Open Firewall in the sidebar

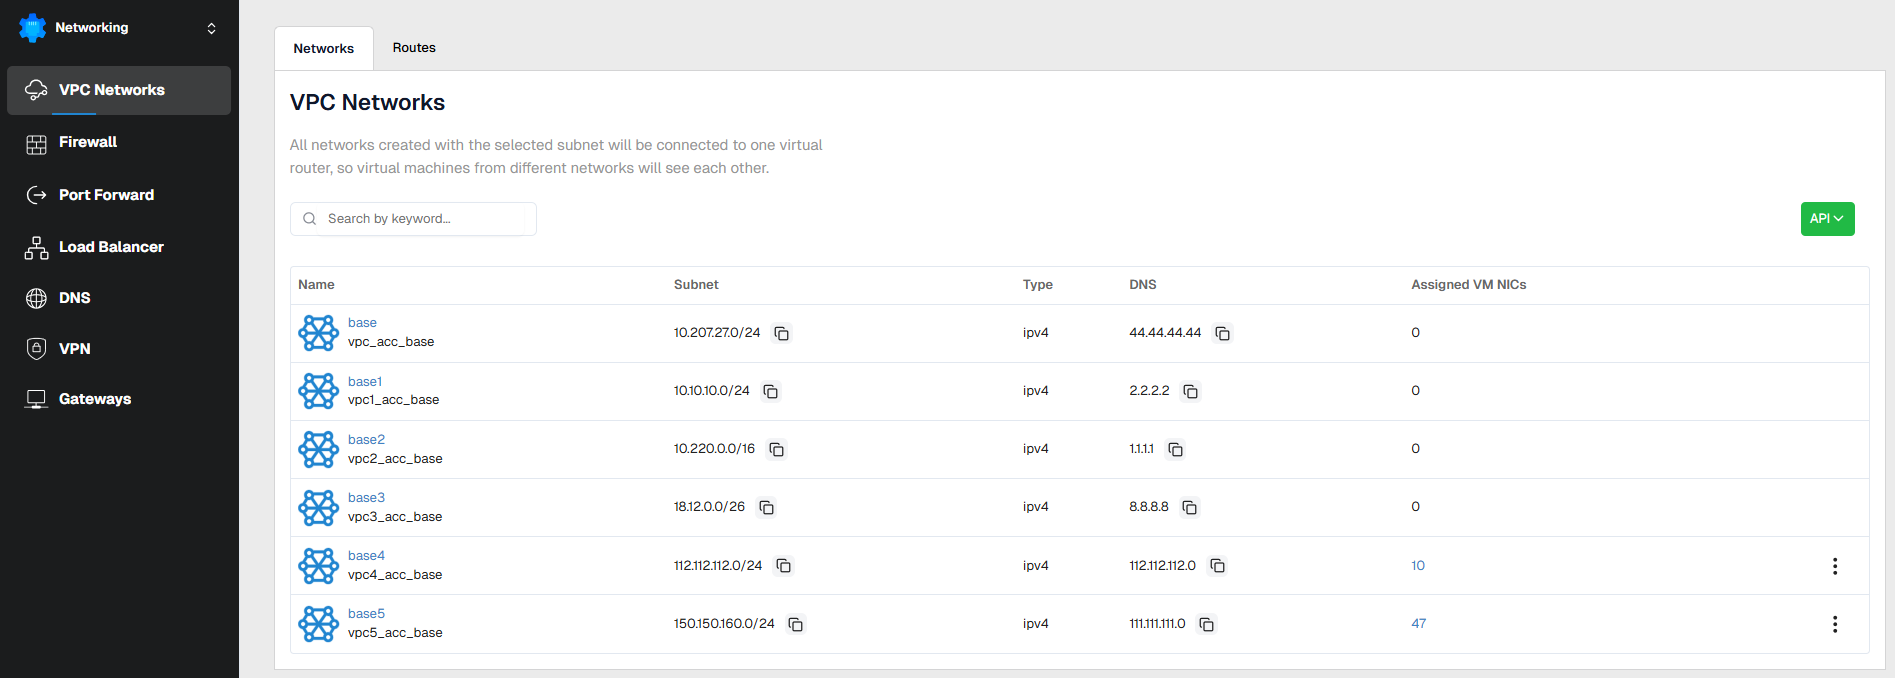[88, 142]
